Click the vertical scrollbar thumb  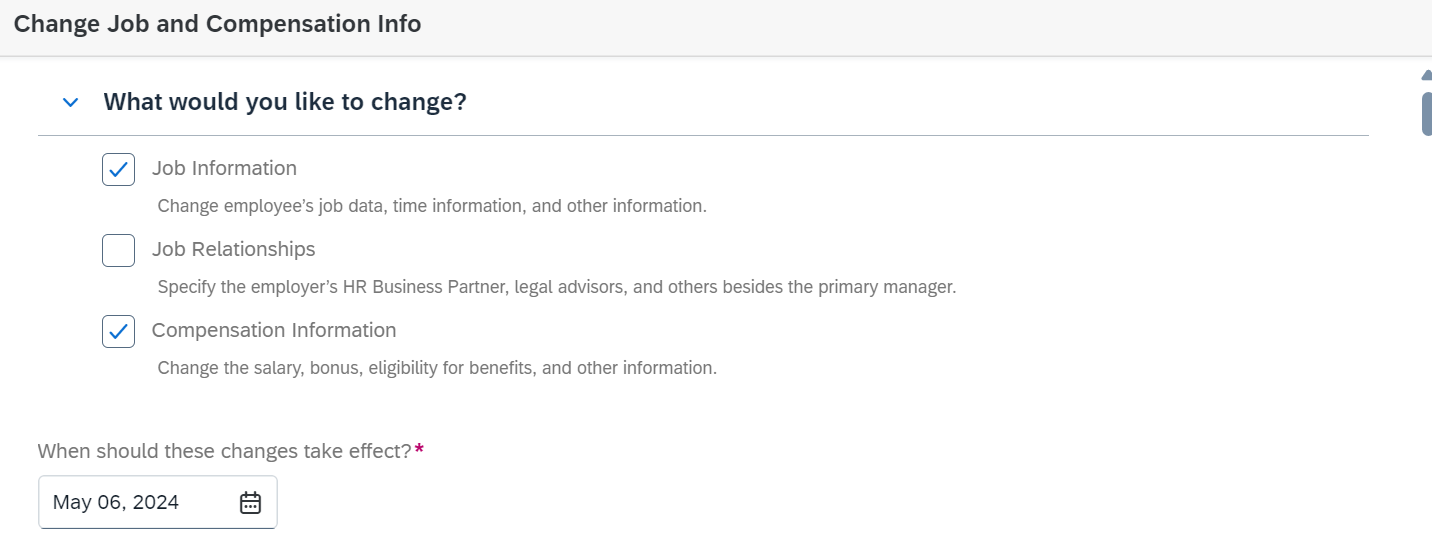pyautogui.click(x=1427, y=112)
